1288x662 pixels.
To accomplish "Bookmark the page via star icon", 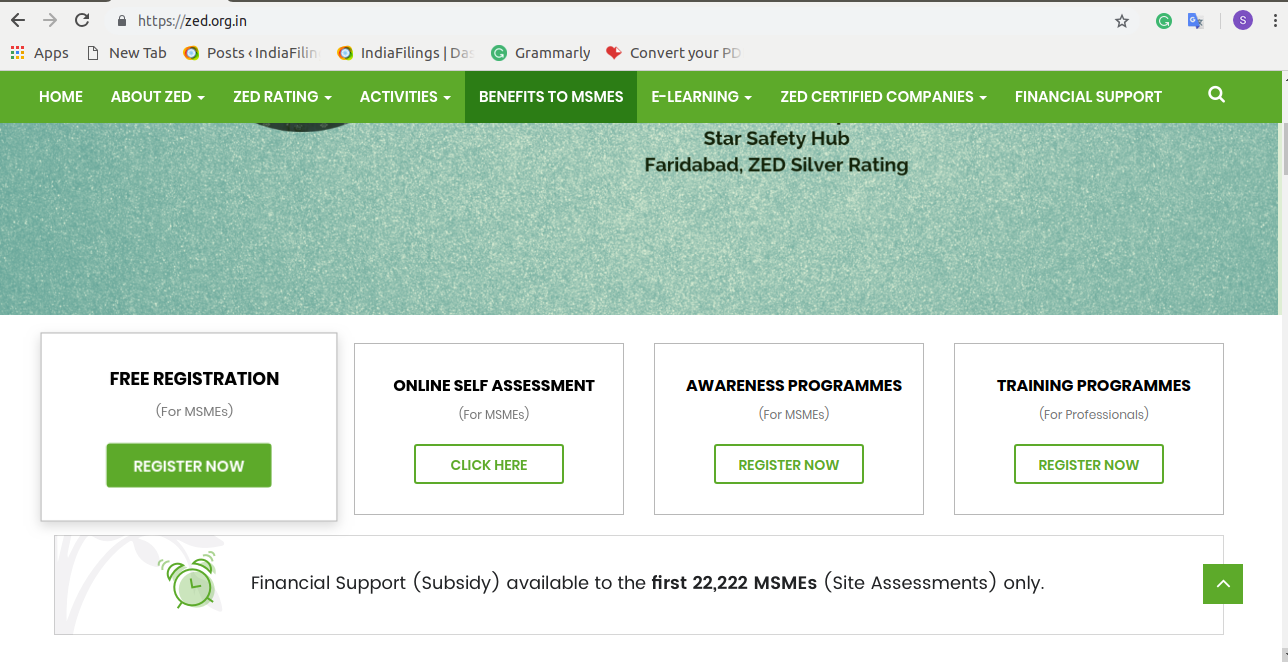I will click(1121, 20).
